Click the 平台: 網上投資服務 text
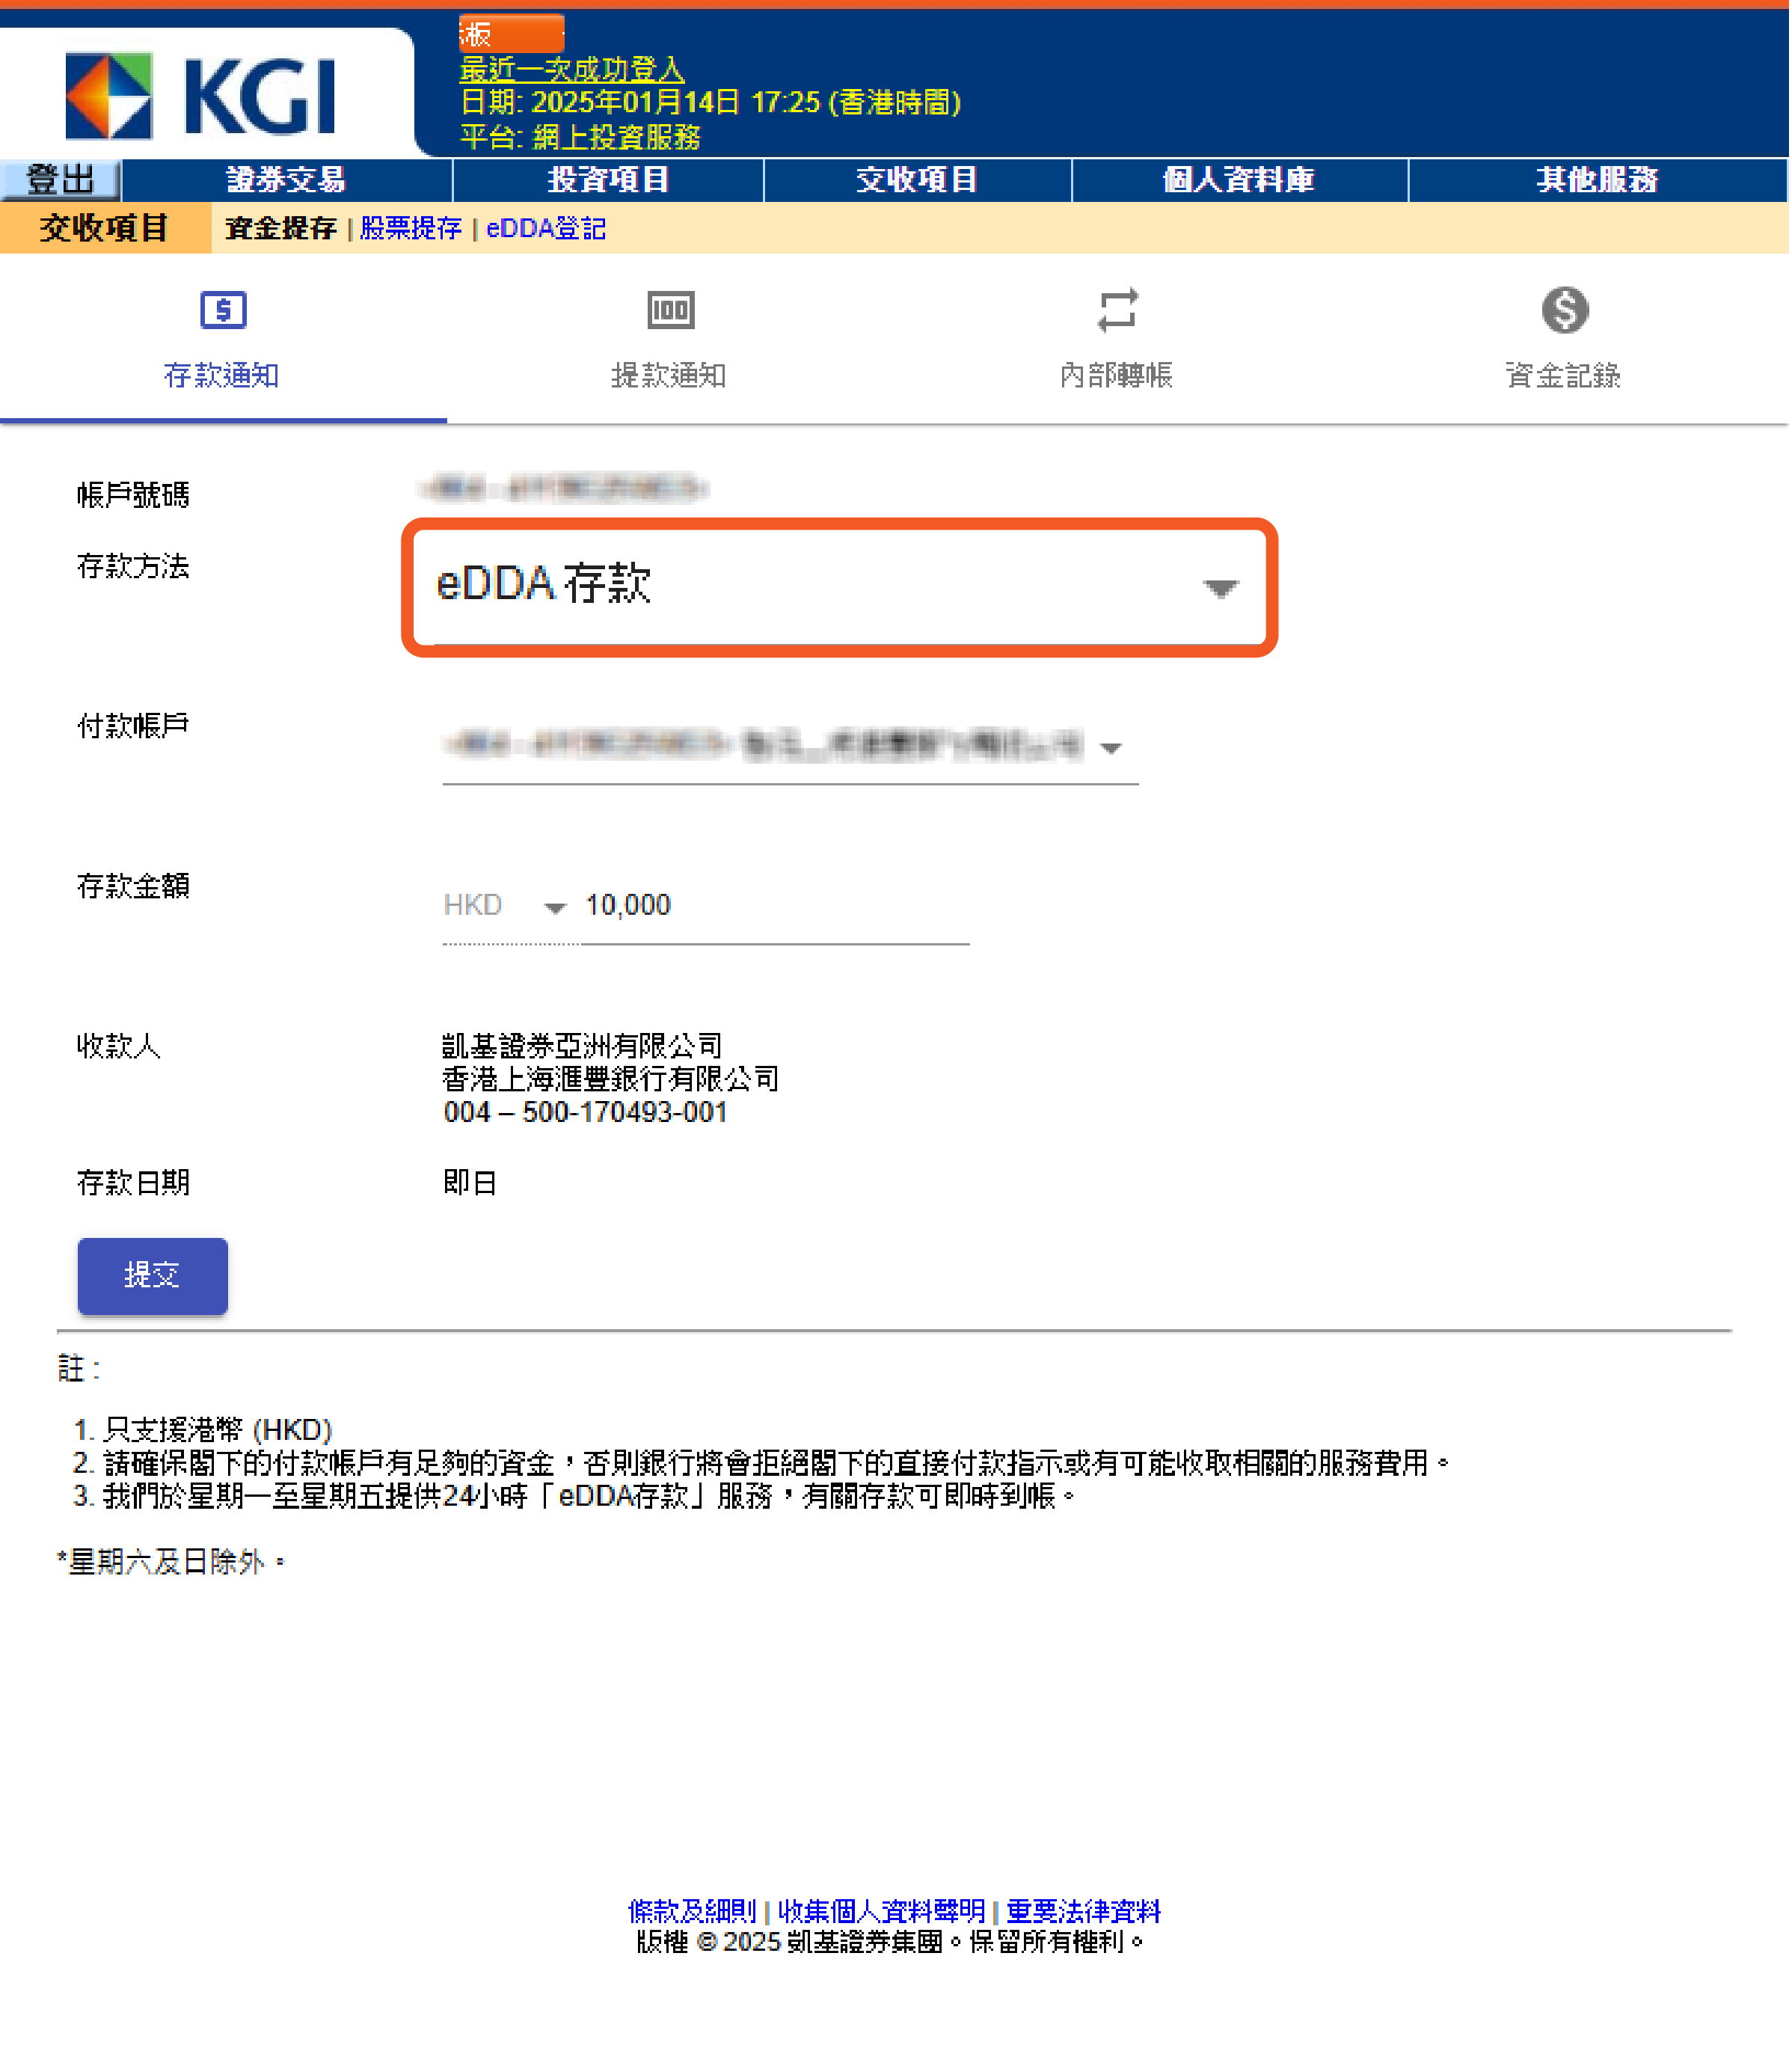Image resolution: width=1792 pixels, height=2054 pixels. (581, 137)
